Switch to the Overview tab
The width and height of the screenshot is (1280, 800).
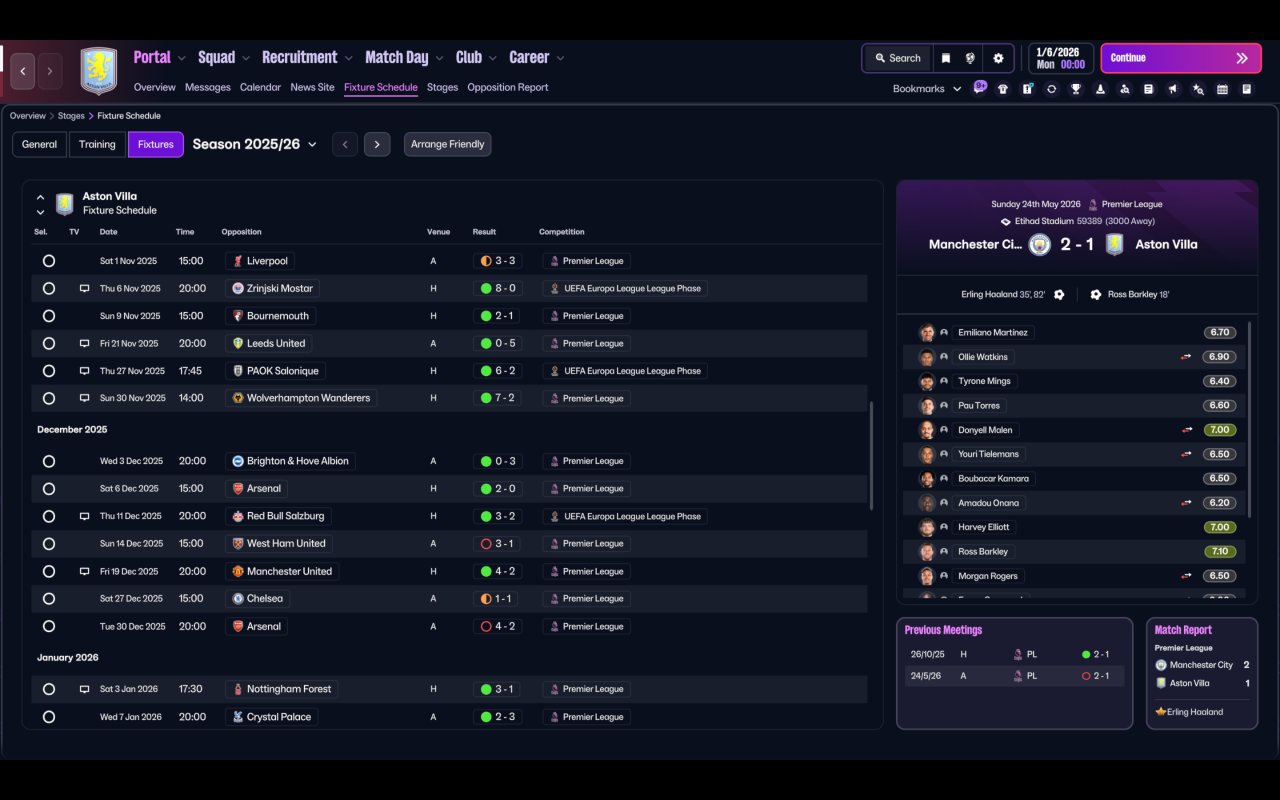[x=155, y=87]
